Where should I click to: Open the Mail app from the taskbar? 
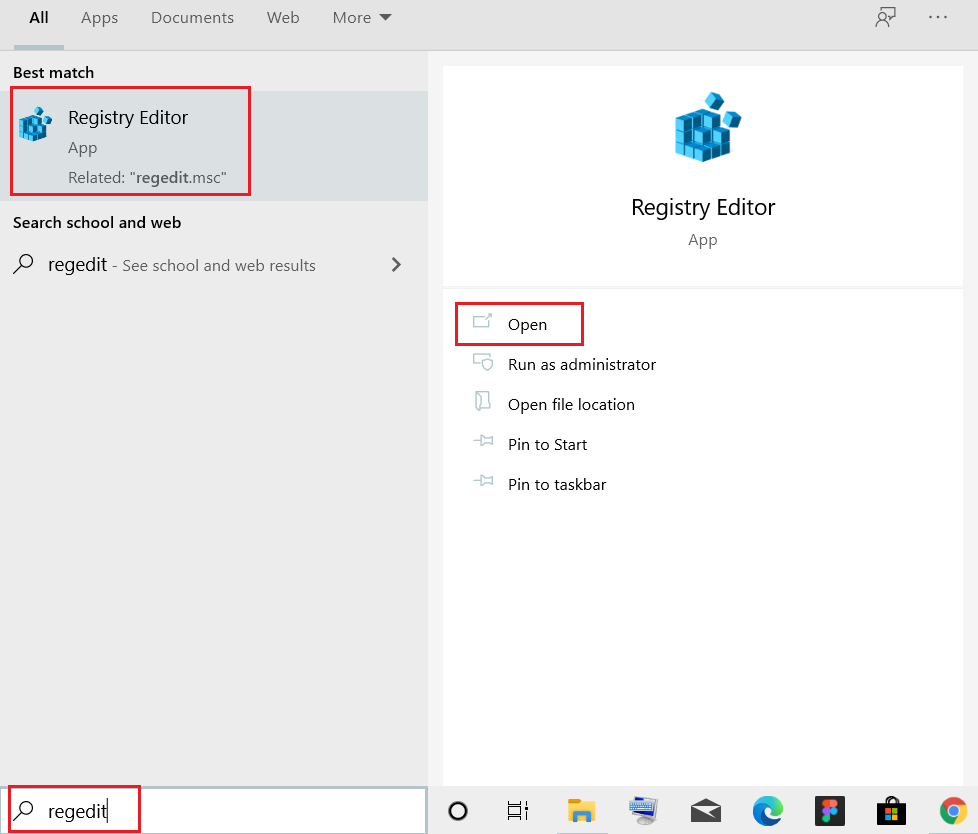706,811
